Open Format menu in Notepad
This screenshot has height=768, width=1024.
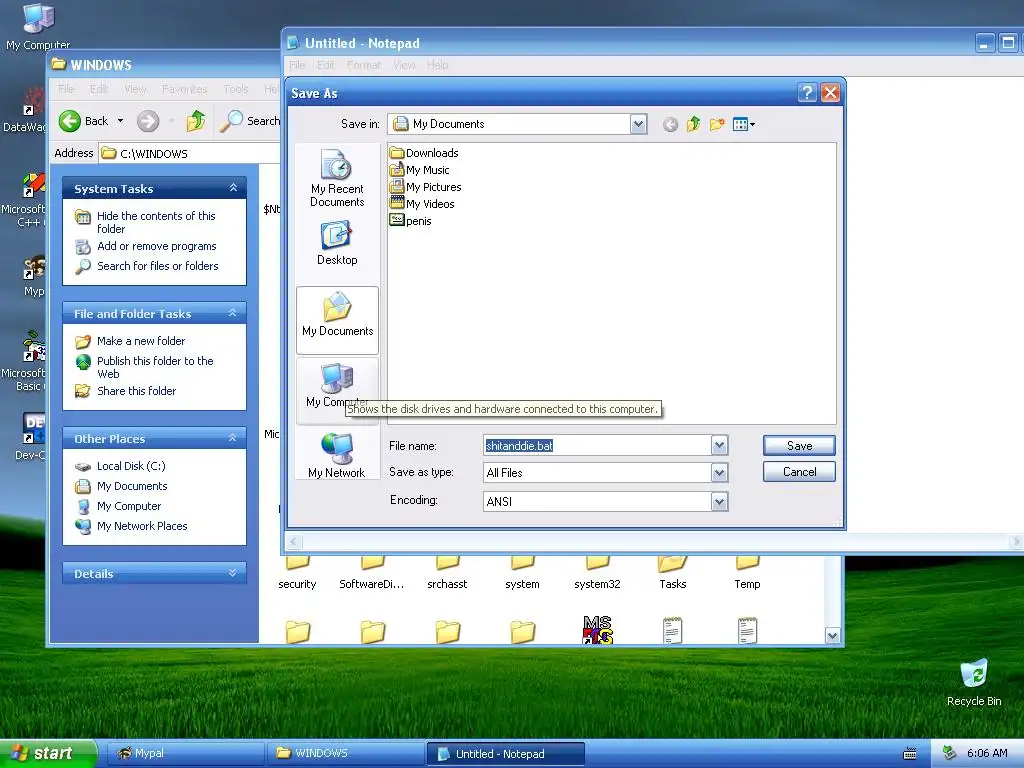click(x=364, y=65)
